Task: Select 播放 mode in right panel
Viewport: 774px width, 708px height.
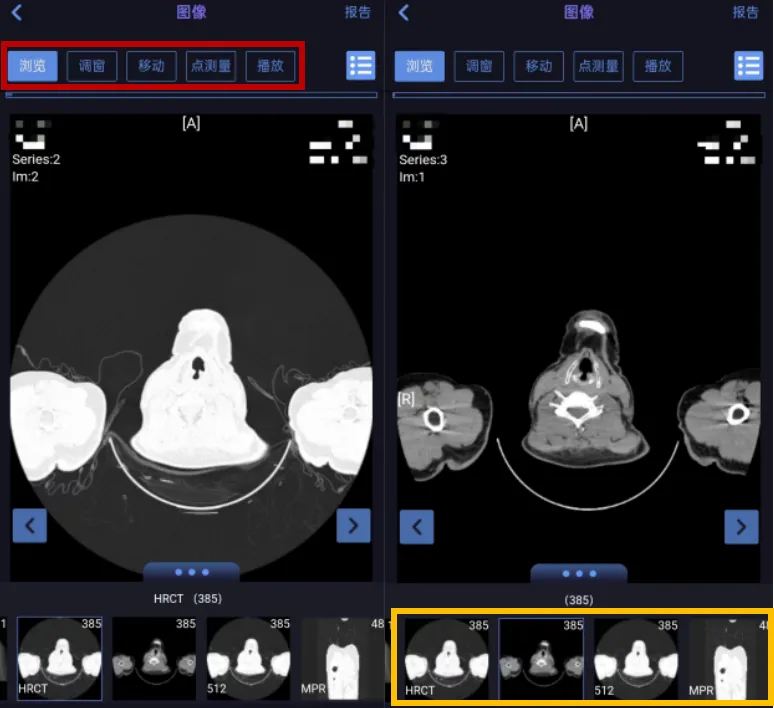Action: (x=658, y=66)
